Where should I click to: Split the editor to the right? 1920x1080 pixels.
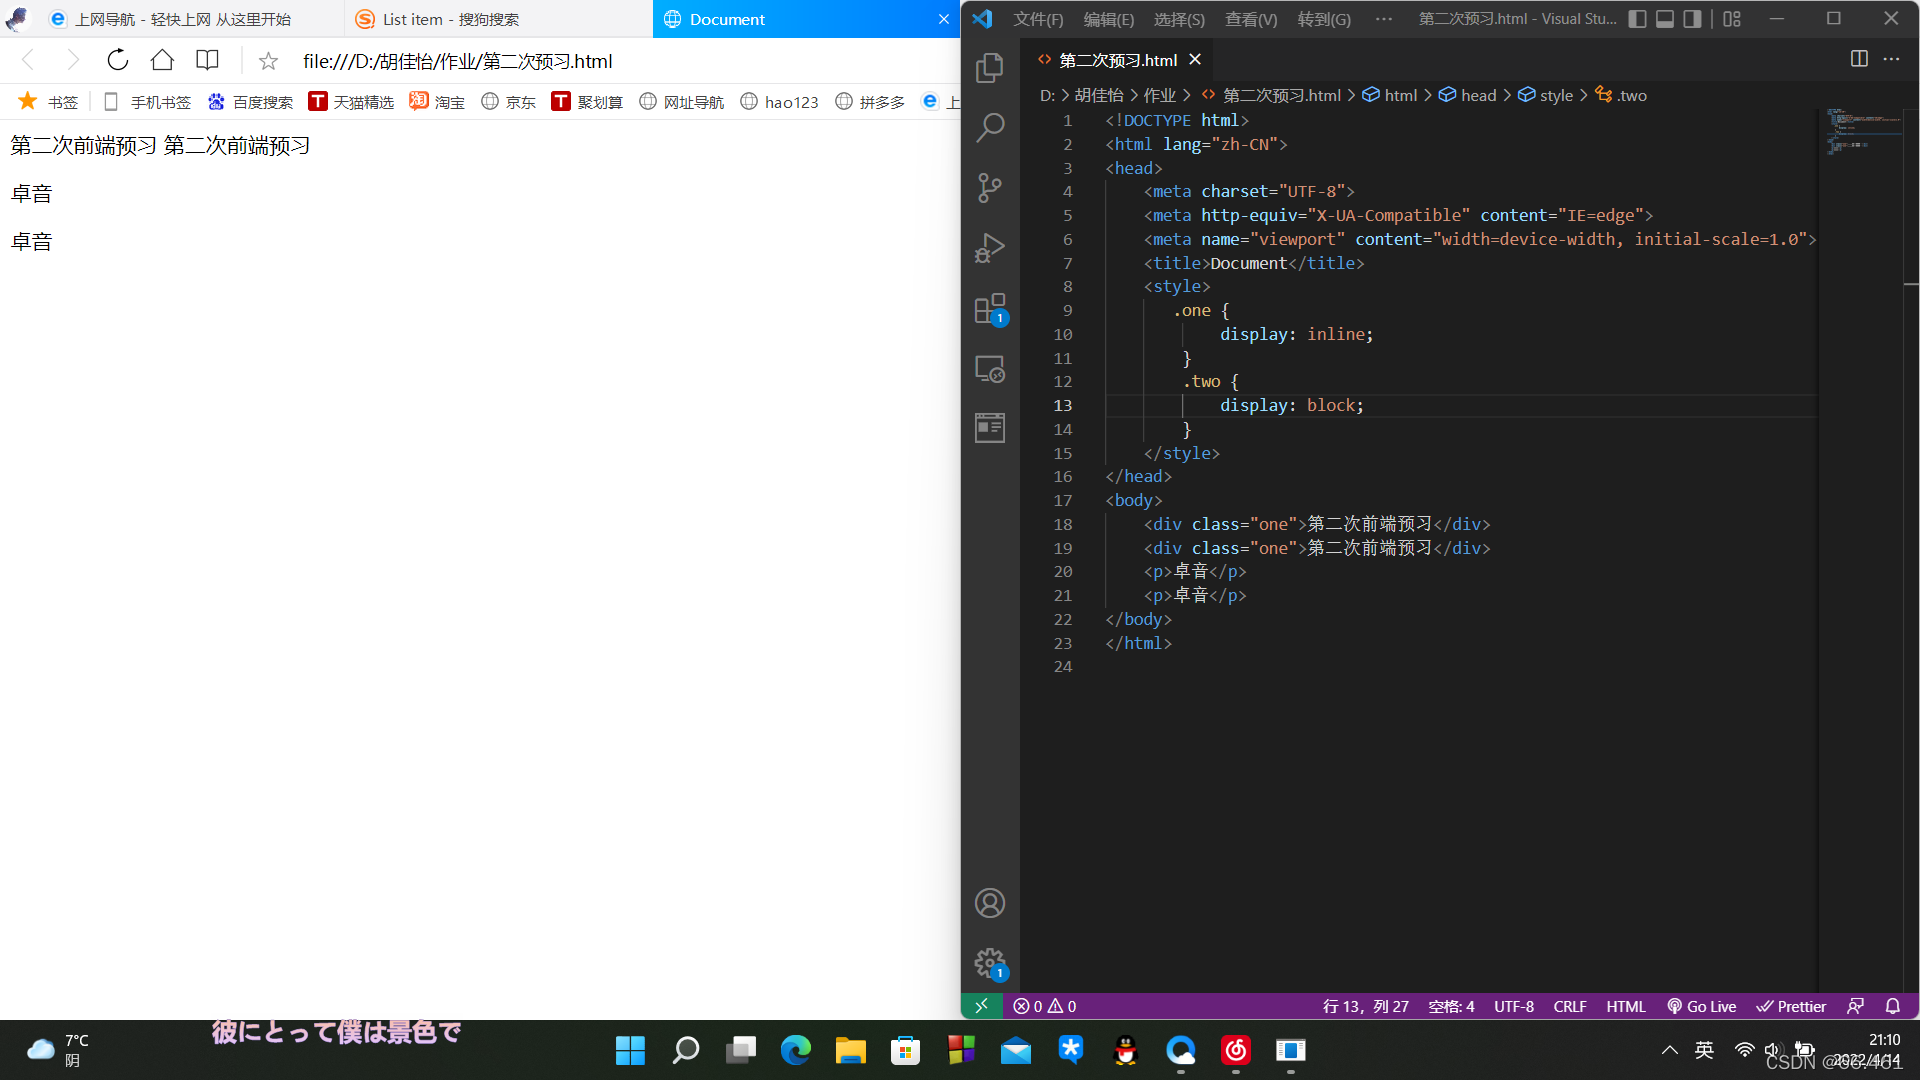coord(1859,59)
